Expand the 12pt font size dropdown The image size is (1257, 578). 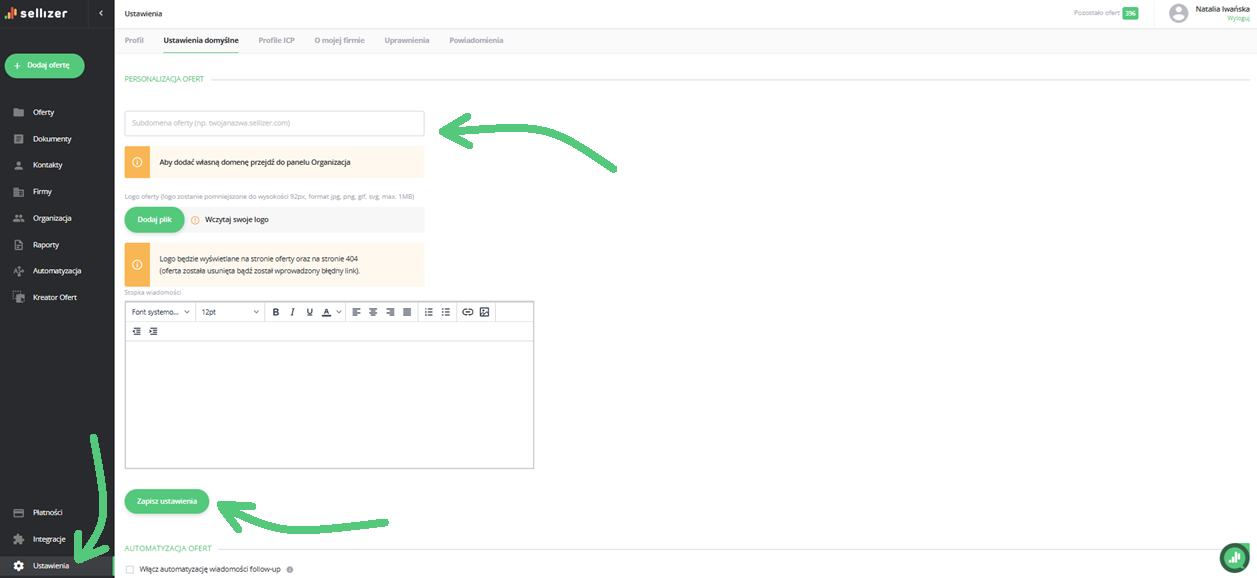pyautogui.click(x=230, y=312)
